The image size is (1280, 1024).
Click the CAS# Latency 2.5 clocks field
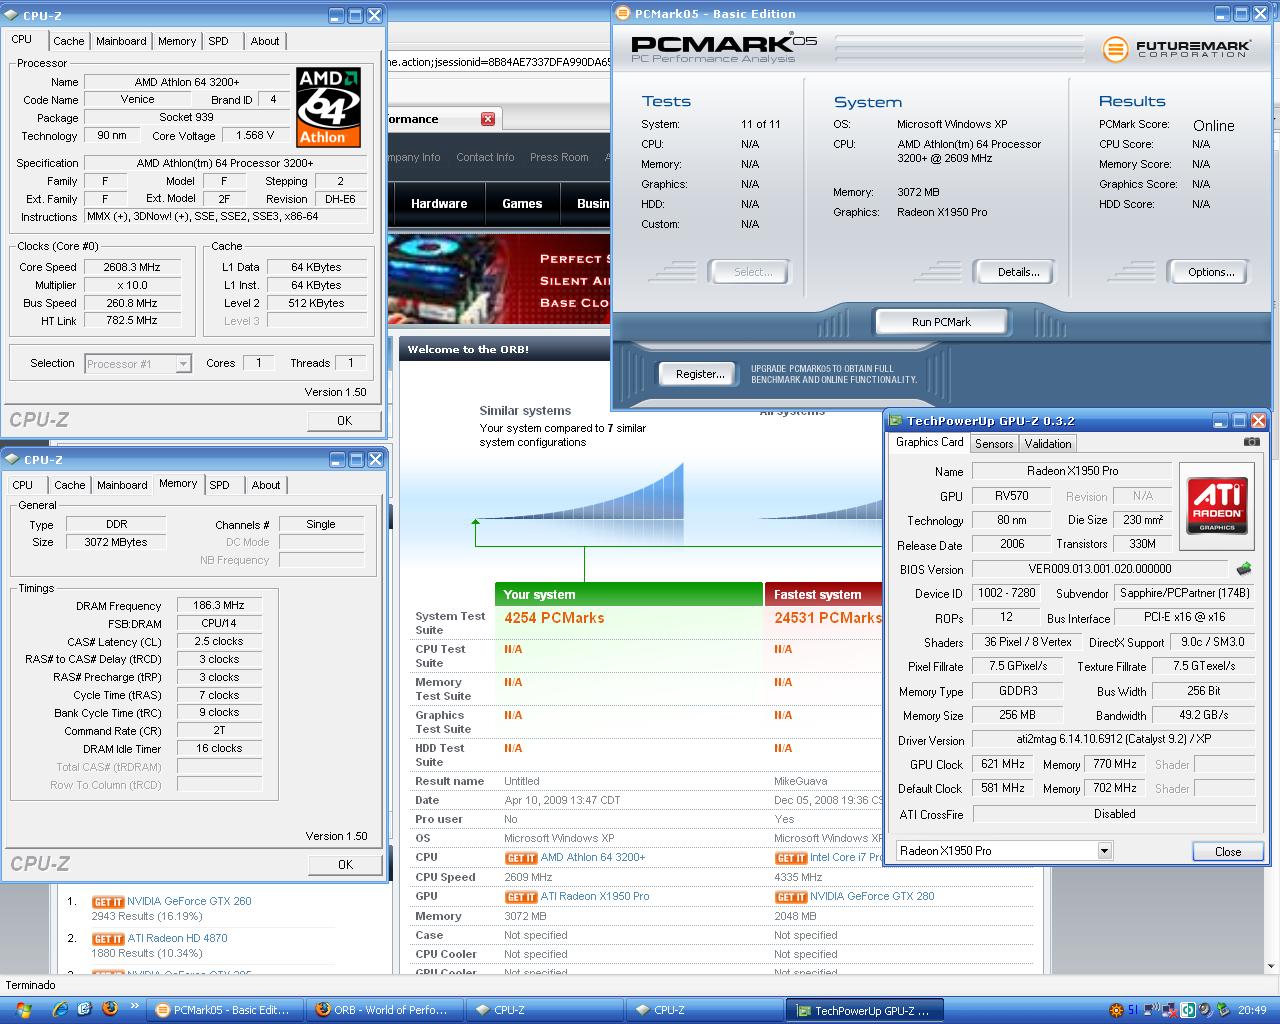[x=219, y=642]
